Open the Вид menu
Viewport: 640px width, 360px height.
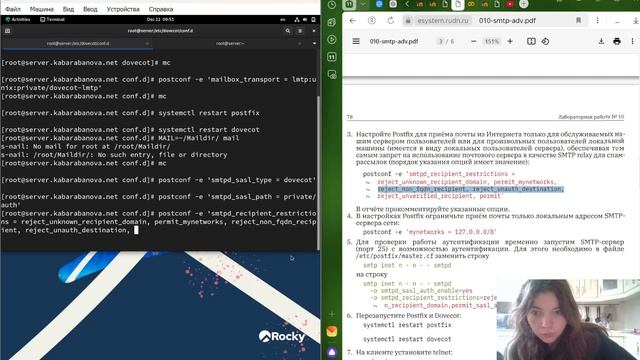coord(68,9)
